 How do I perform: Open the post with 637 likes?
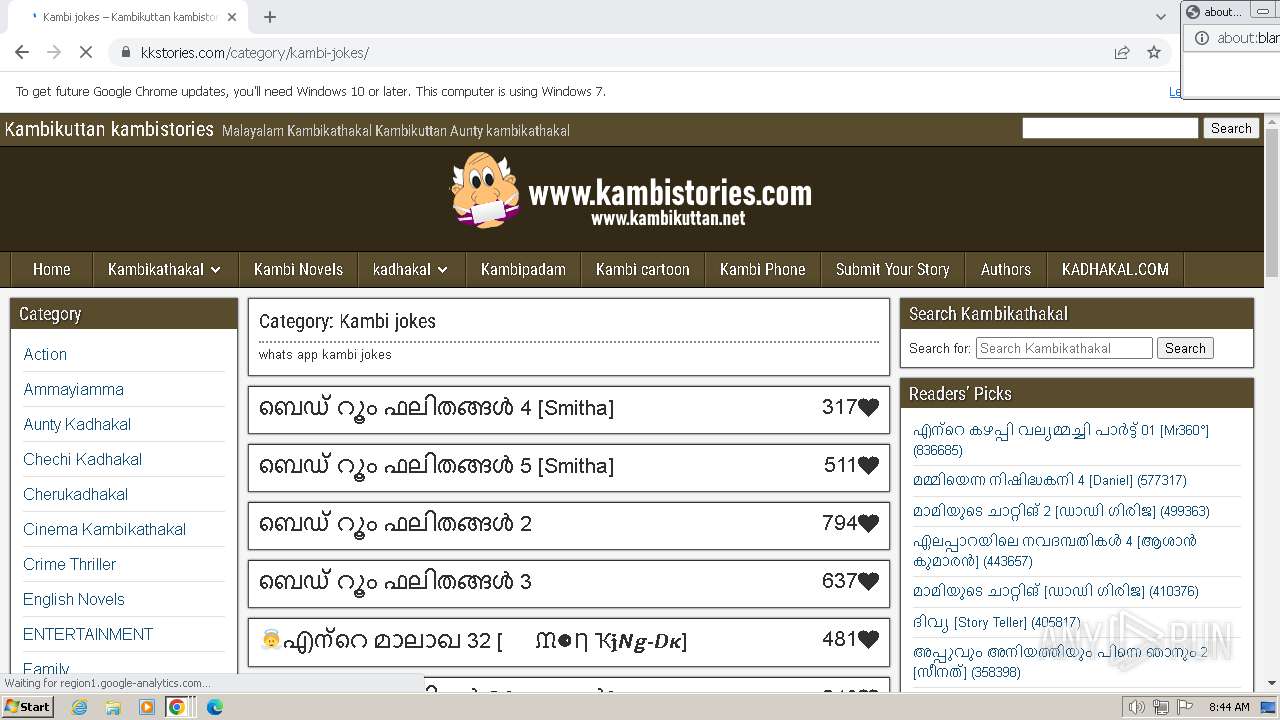point(395,582)
